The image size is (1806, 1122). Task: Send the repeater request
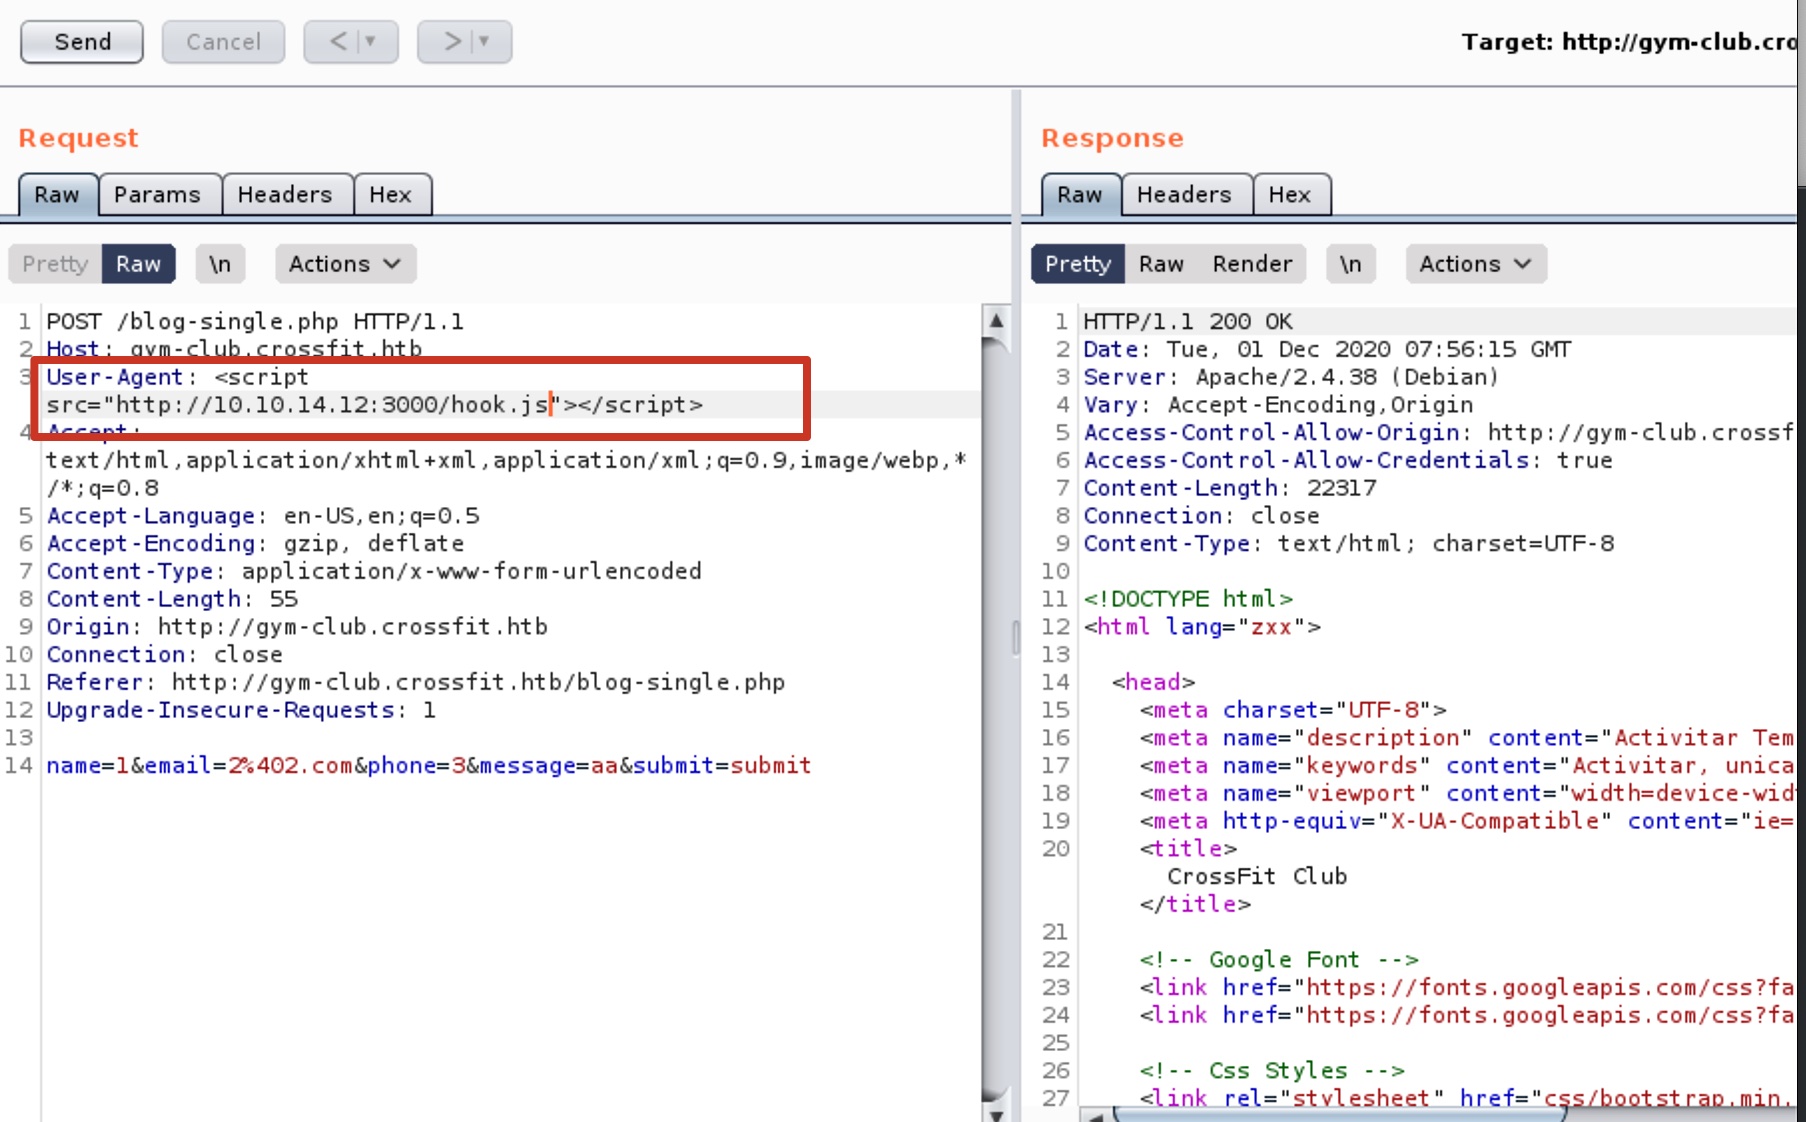point(82,42)
